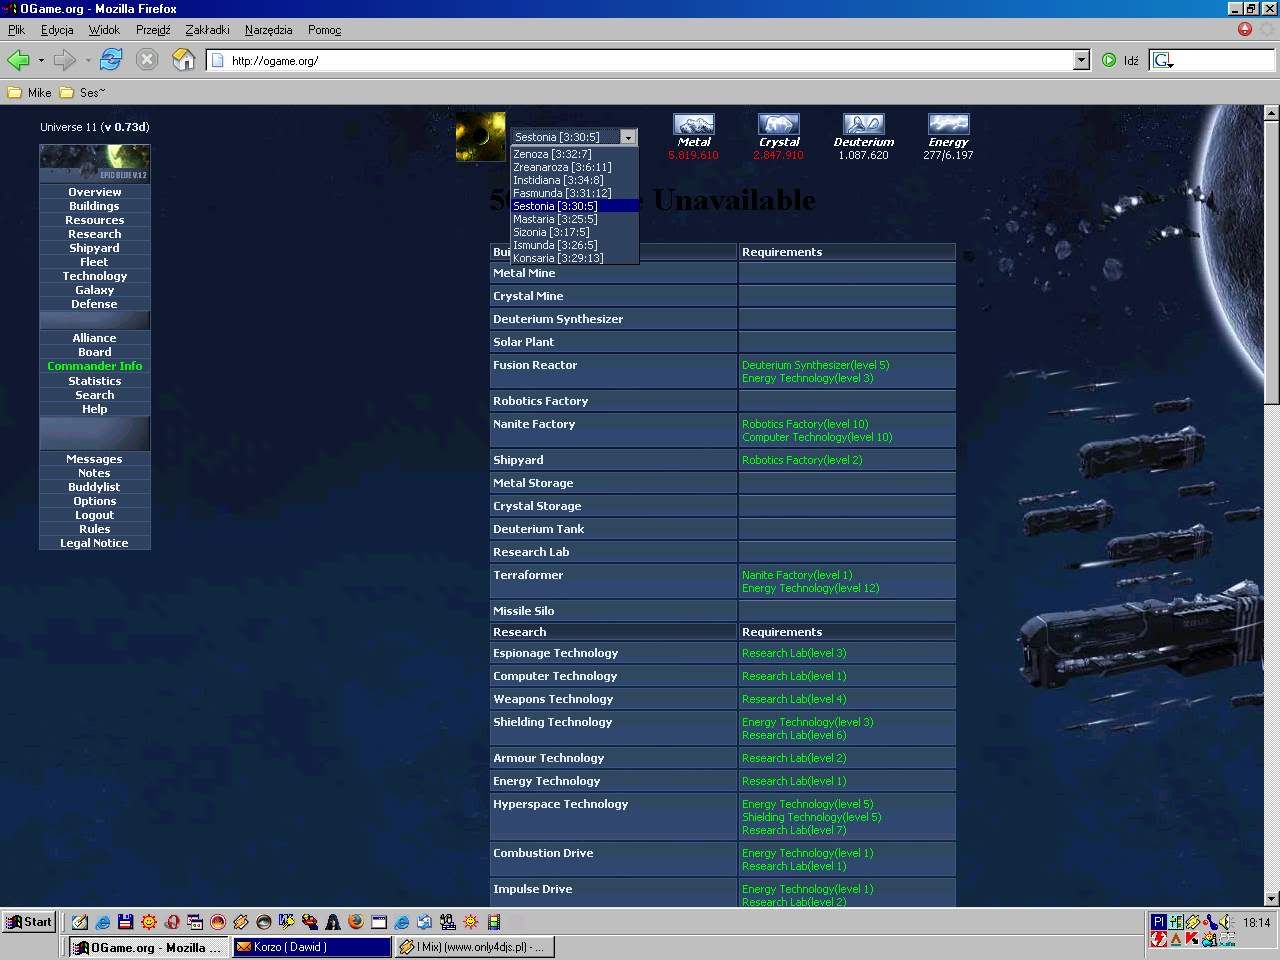
Task: Open the URL bar history dropdown
Action: click(x=1081, y=60)
